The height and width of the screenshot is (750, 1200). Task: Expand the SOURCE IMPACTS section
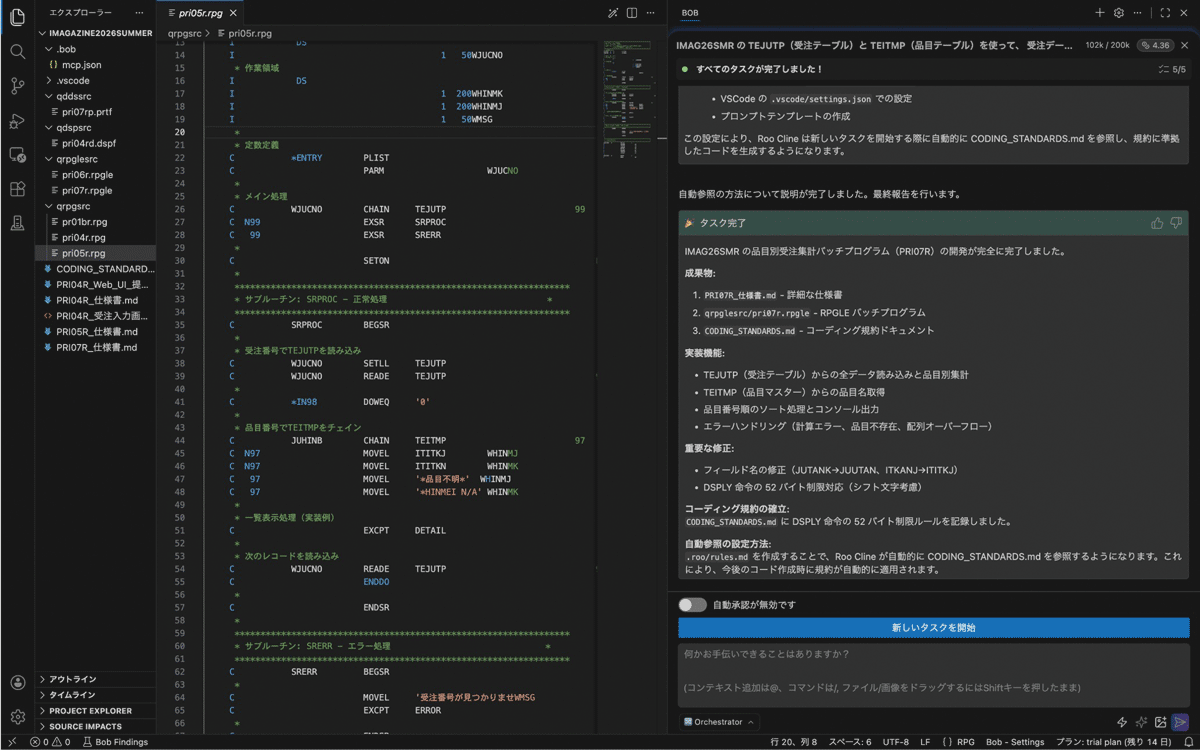(95, 727)
